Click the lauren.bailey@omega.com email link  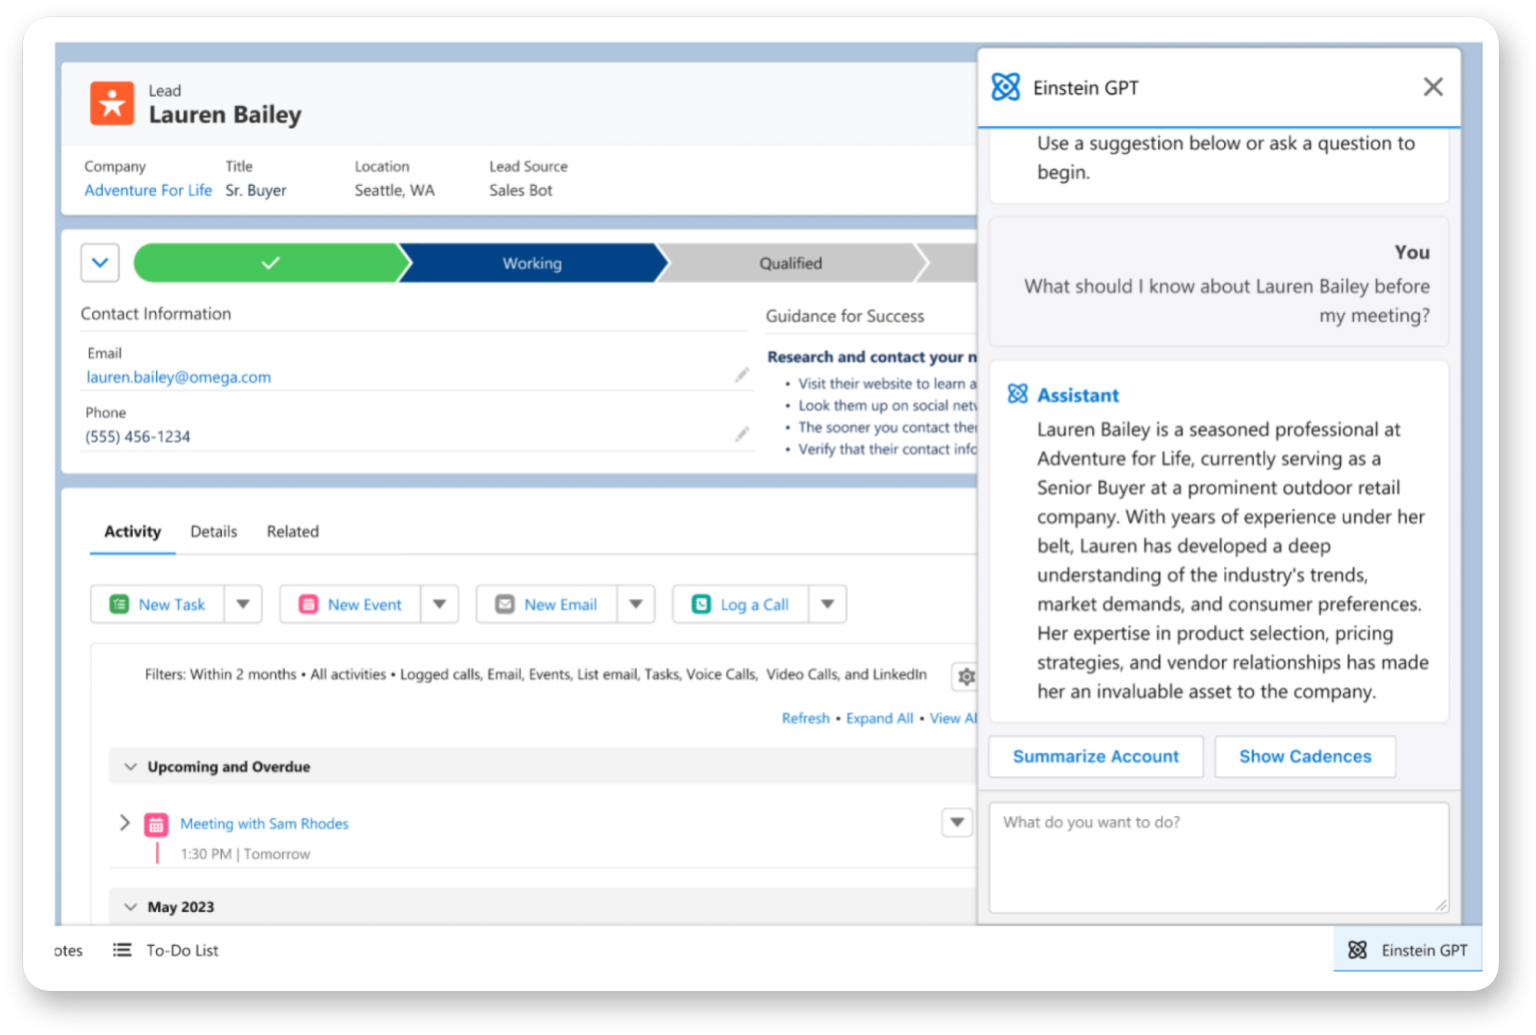click(x=179, y=377)
